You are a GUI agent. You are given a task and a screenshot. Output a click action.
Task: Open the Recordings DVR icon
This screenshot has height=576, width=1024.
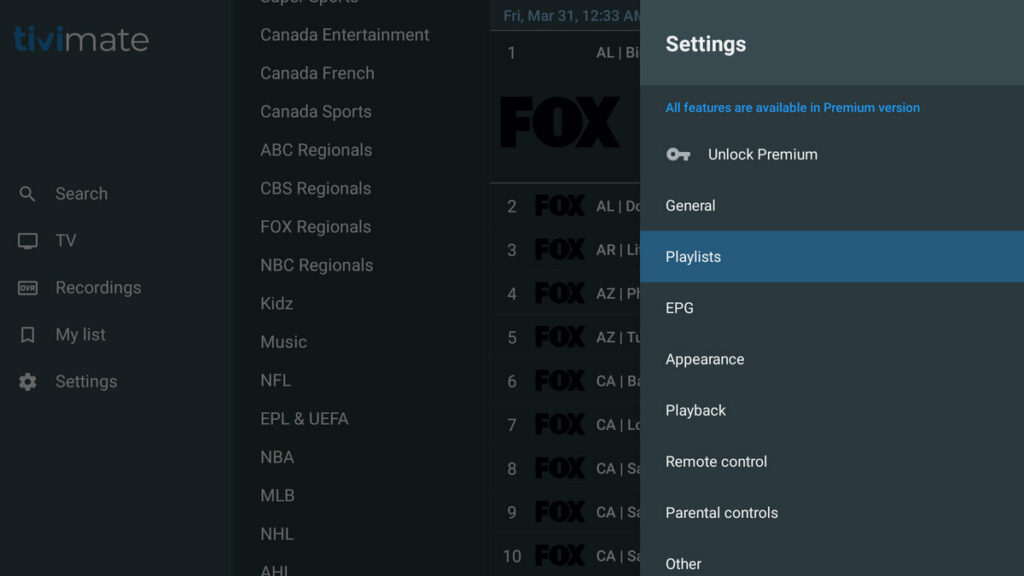[28, 288]
